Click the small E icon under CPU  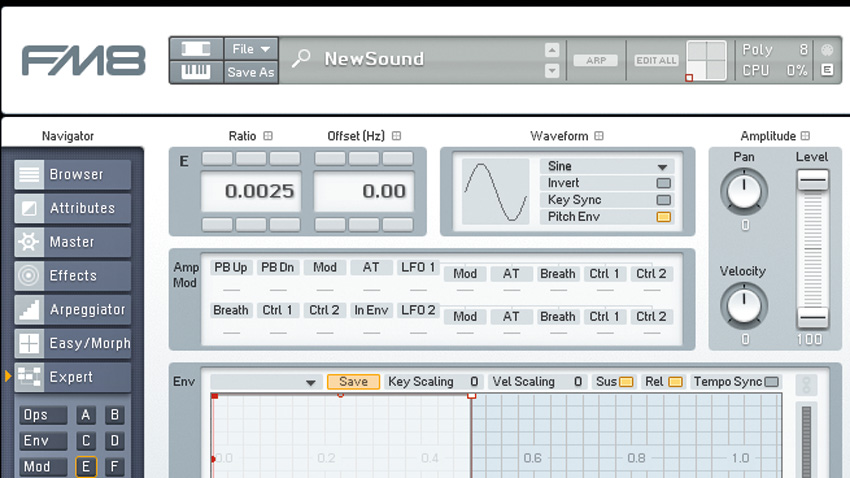[x=827, y=70]
